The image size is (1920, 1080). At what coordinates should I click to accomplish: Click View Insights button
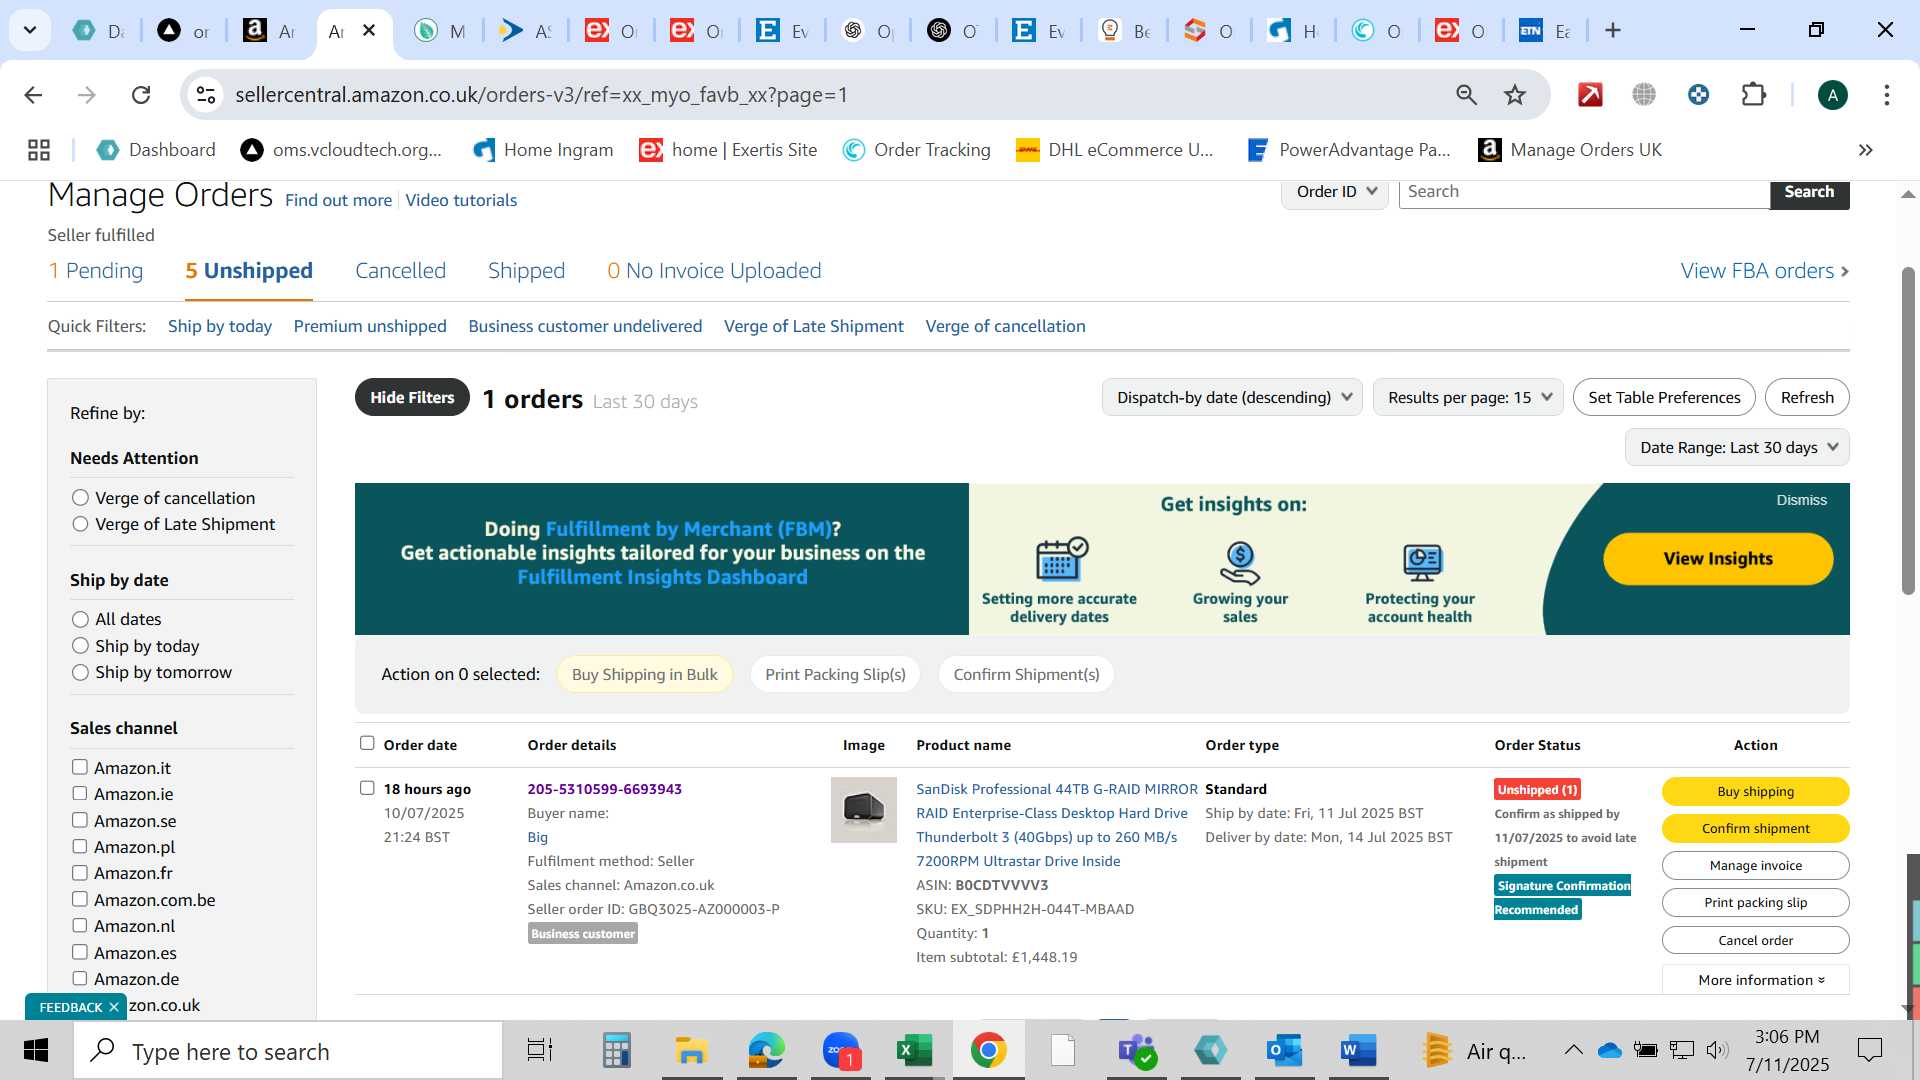coord(1718,559)
